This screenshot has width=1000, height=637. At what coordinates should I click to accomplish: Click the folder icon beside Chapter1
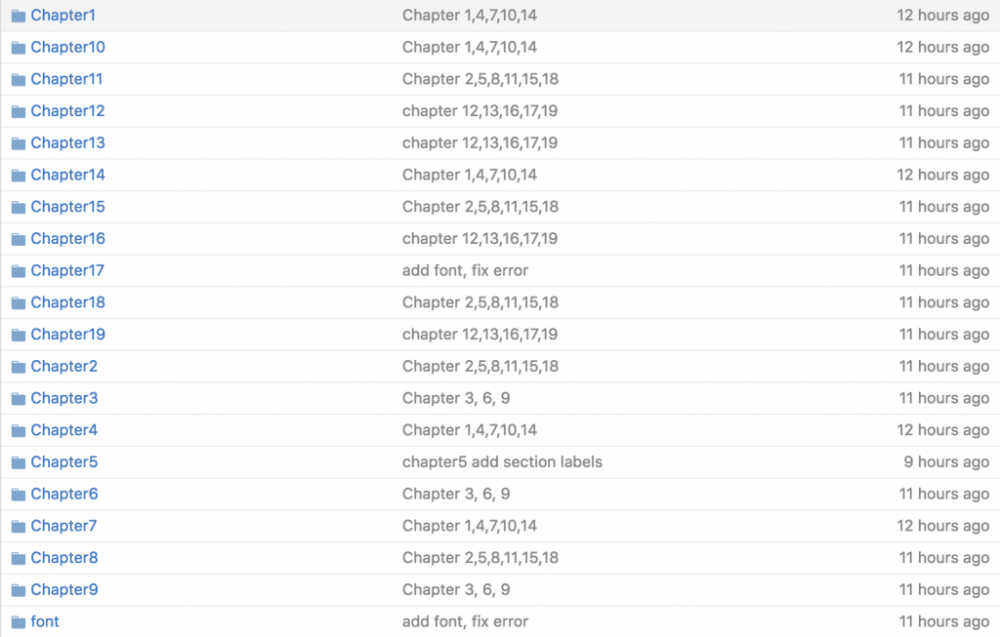(x=18, y=16)
